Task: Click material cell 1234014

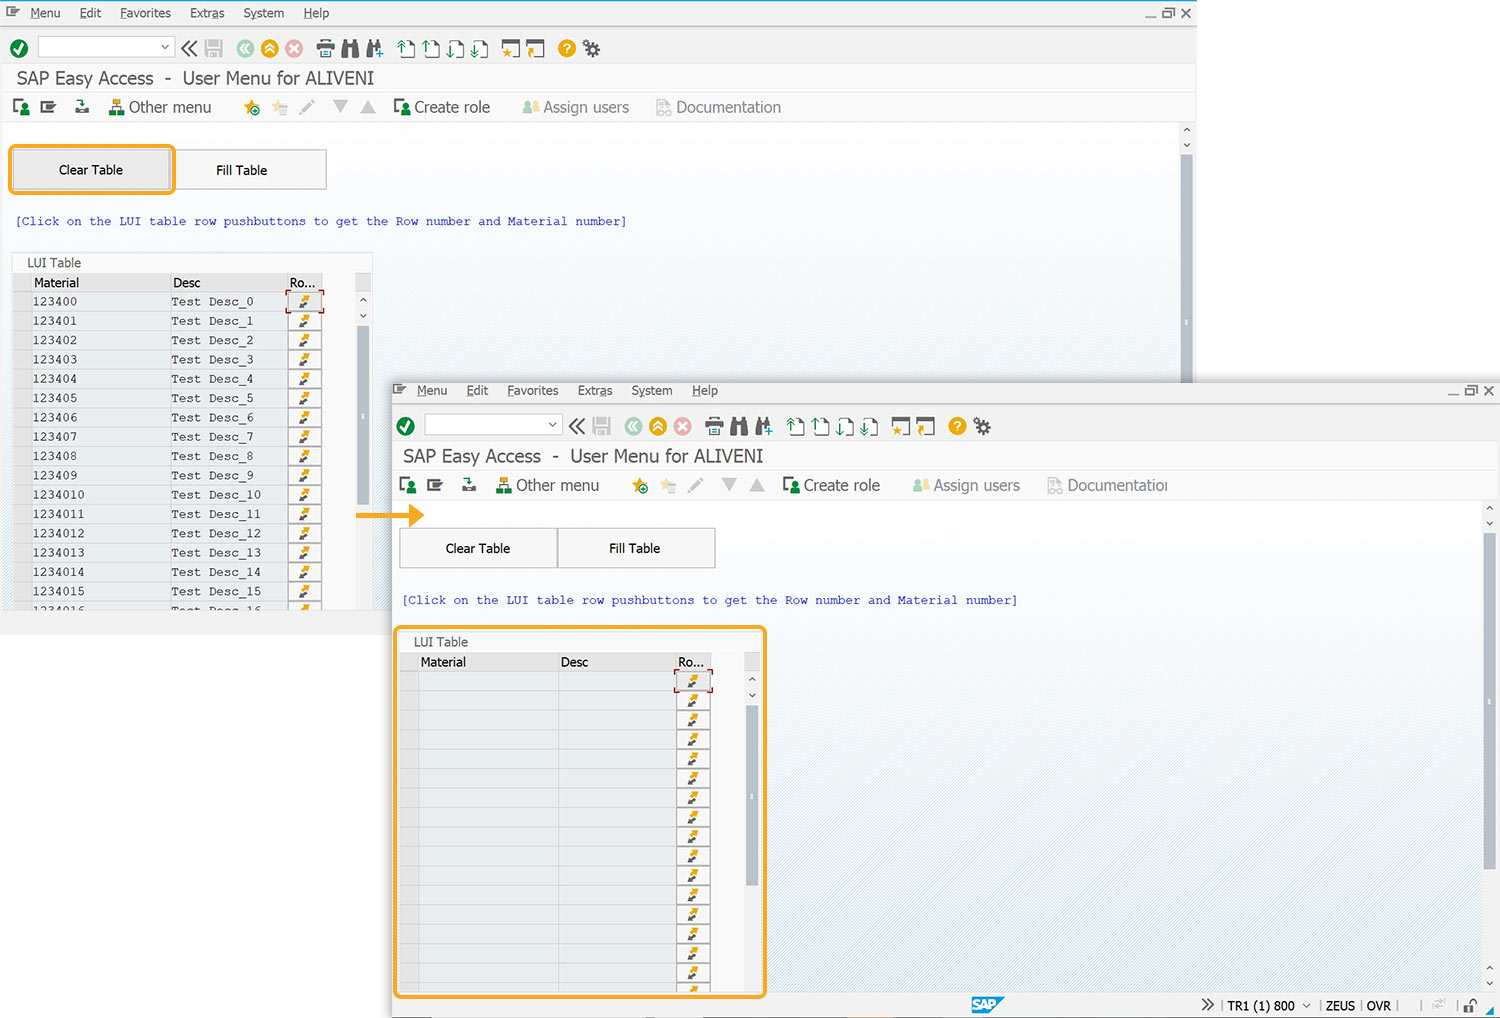Action: pos(100,572)
